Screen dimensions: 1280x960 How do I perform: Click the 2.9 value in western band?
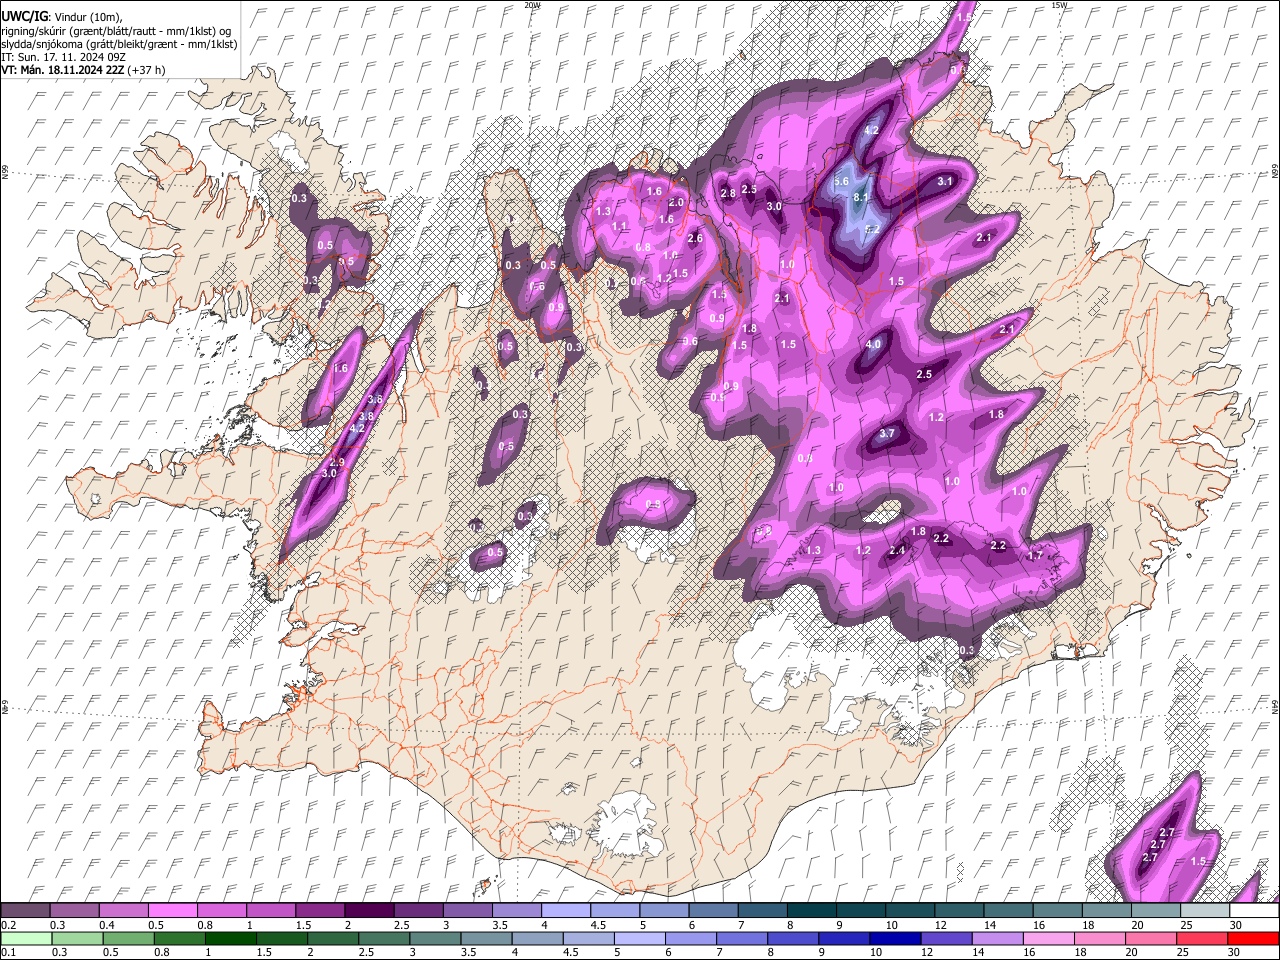pos(337,462)
